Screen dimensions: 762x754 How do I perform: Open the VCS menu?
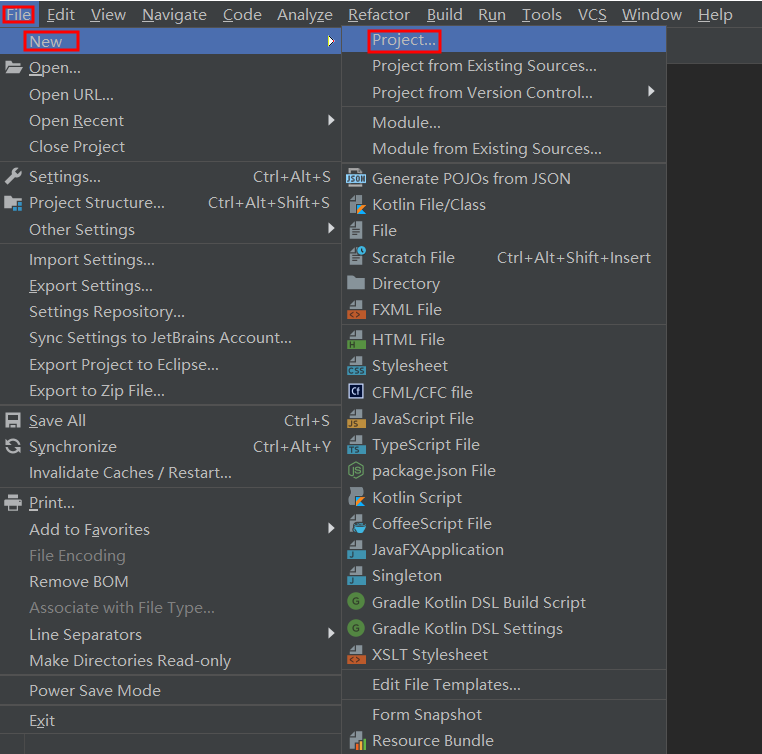(x=592, y=15)
